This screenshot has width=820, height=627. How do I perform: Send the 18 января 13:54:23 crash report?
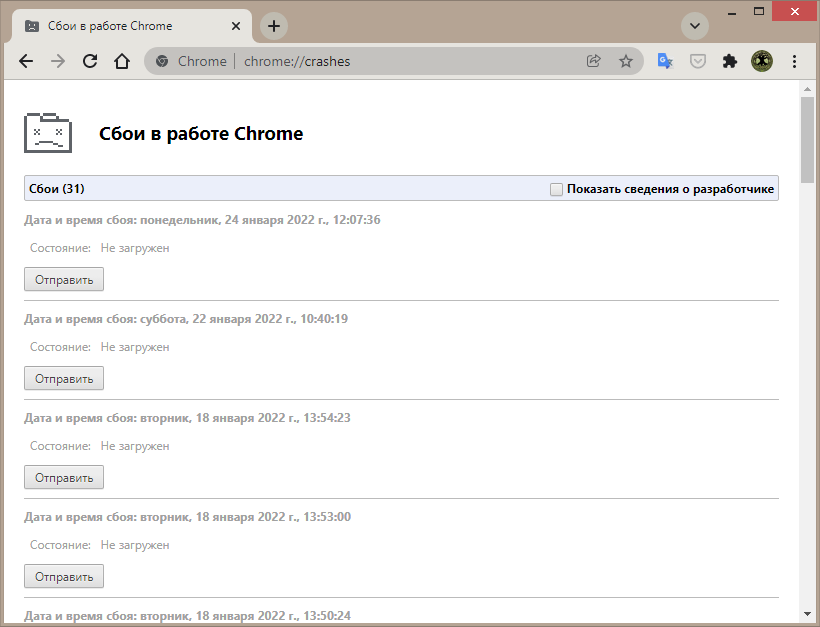[x=64, y=477]
